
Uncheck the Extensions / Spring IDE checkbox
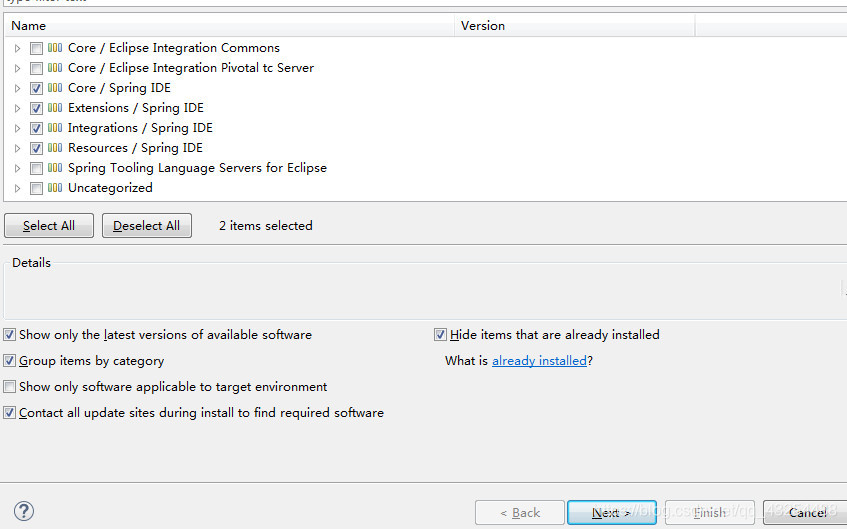pos(36,109)
